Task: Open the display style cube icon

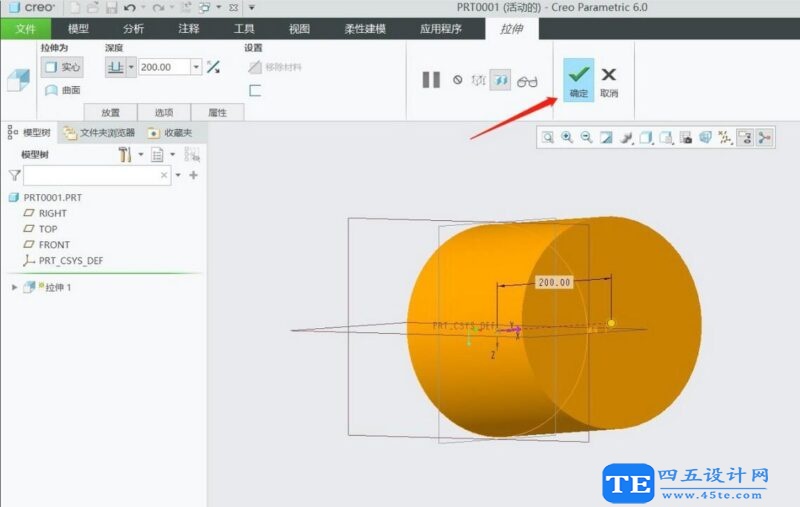Action: click(646, 137)
